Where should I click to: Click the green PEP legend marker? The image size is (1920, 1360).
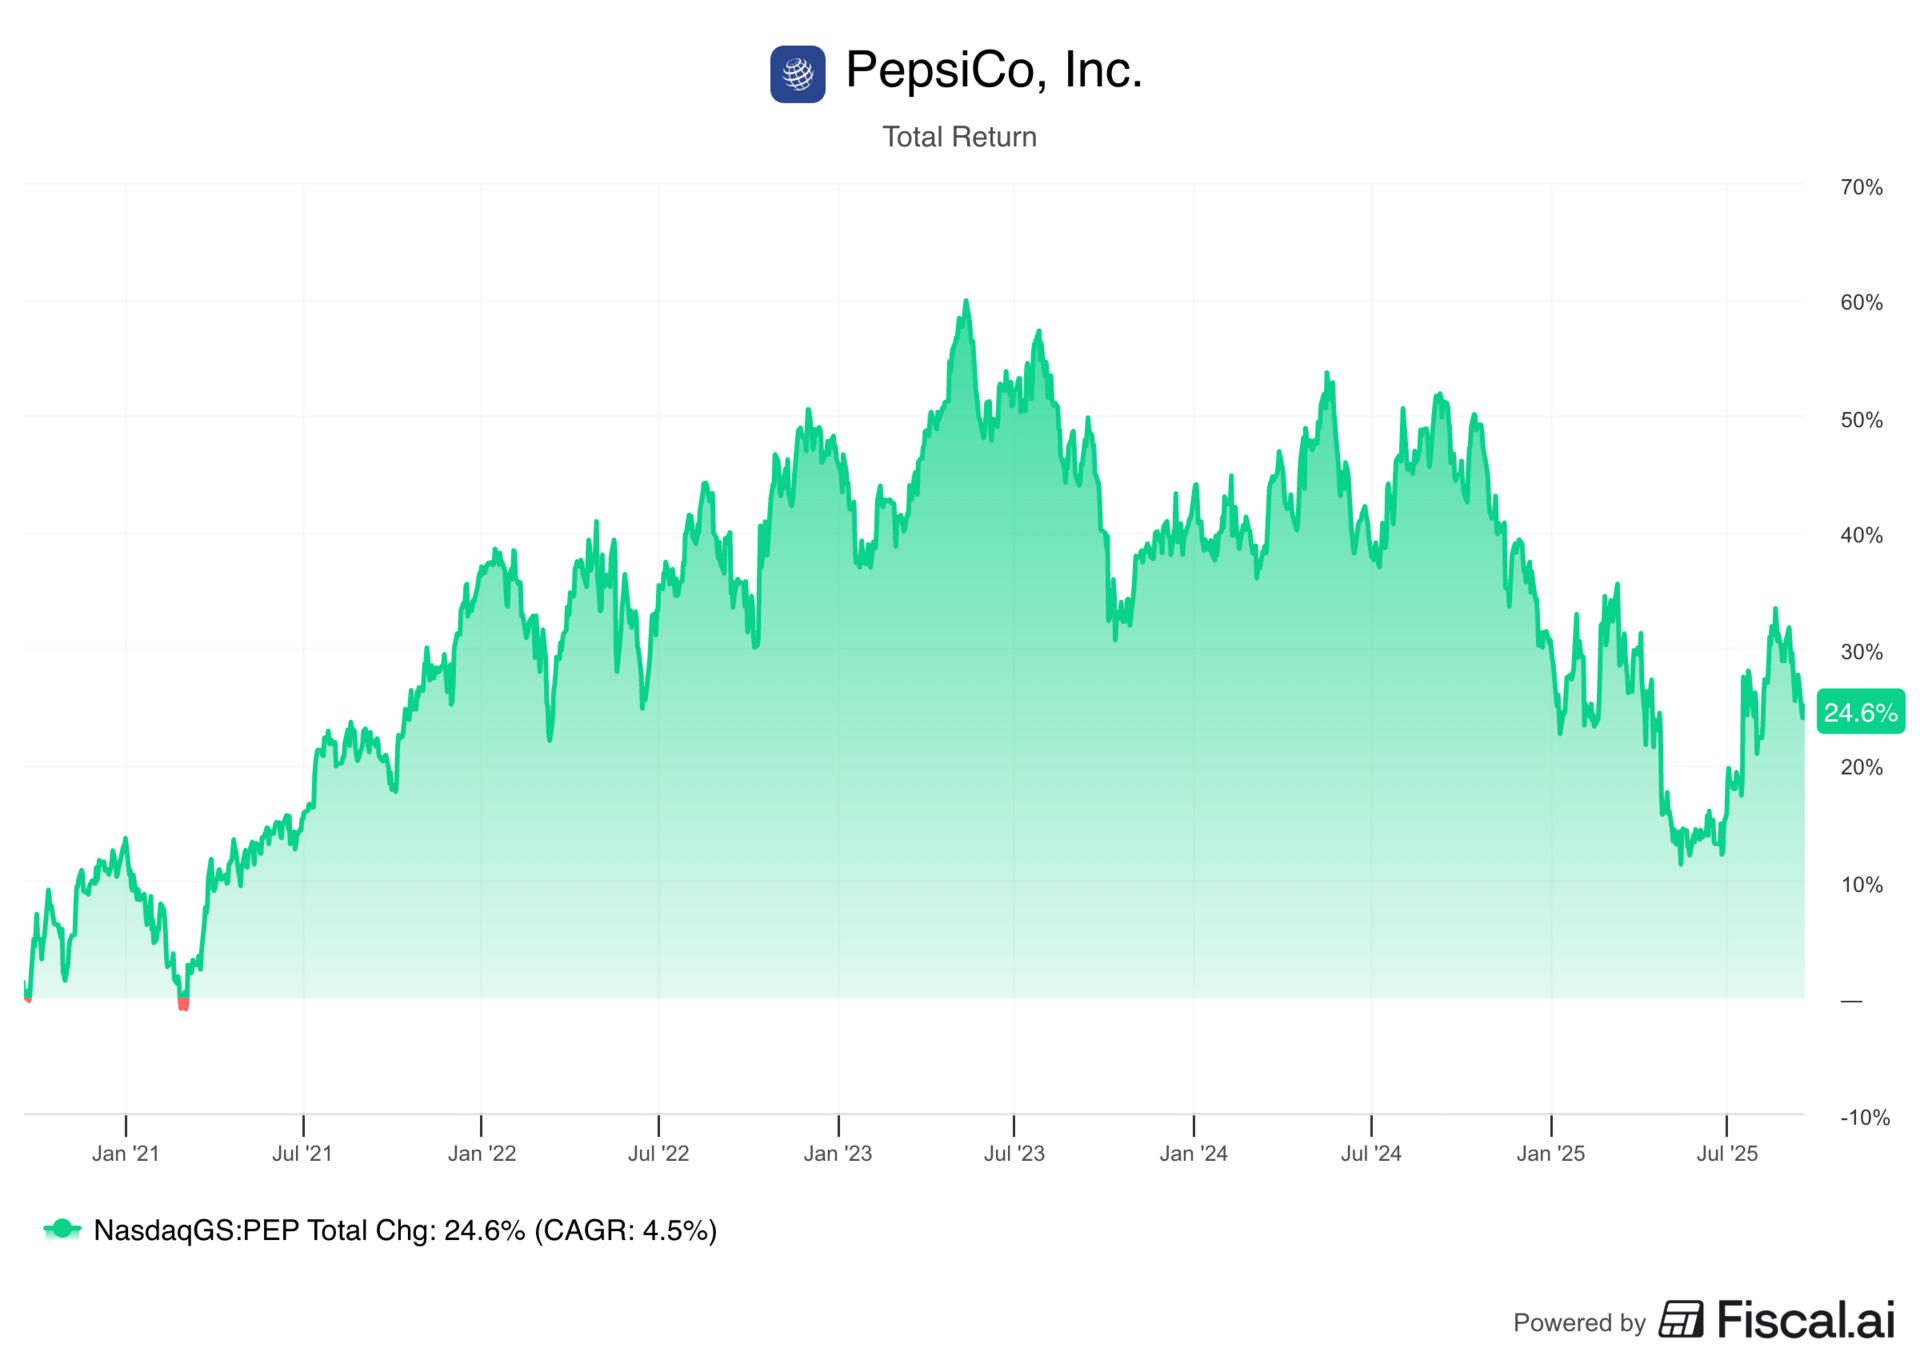62,1229
